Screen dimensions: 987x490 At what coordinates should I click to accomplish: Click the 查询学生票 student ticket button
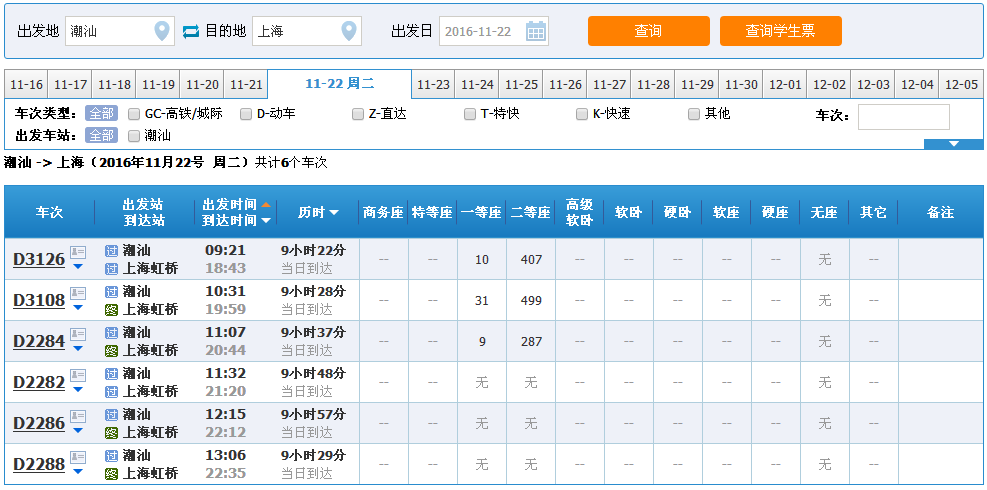coord(781,31)
